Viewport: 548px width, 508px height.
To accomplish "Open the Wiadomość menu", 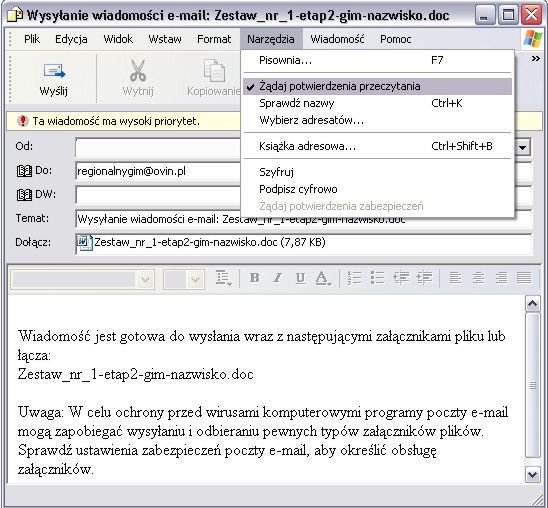I will [x=337, y=39].
